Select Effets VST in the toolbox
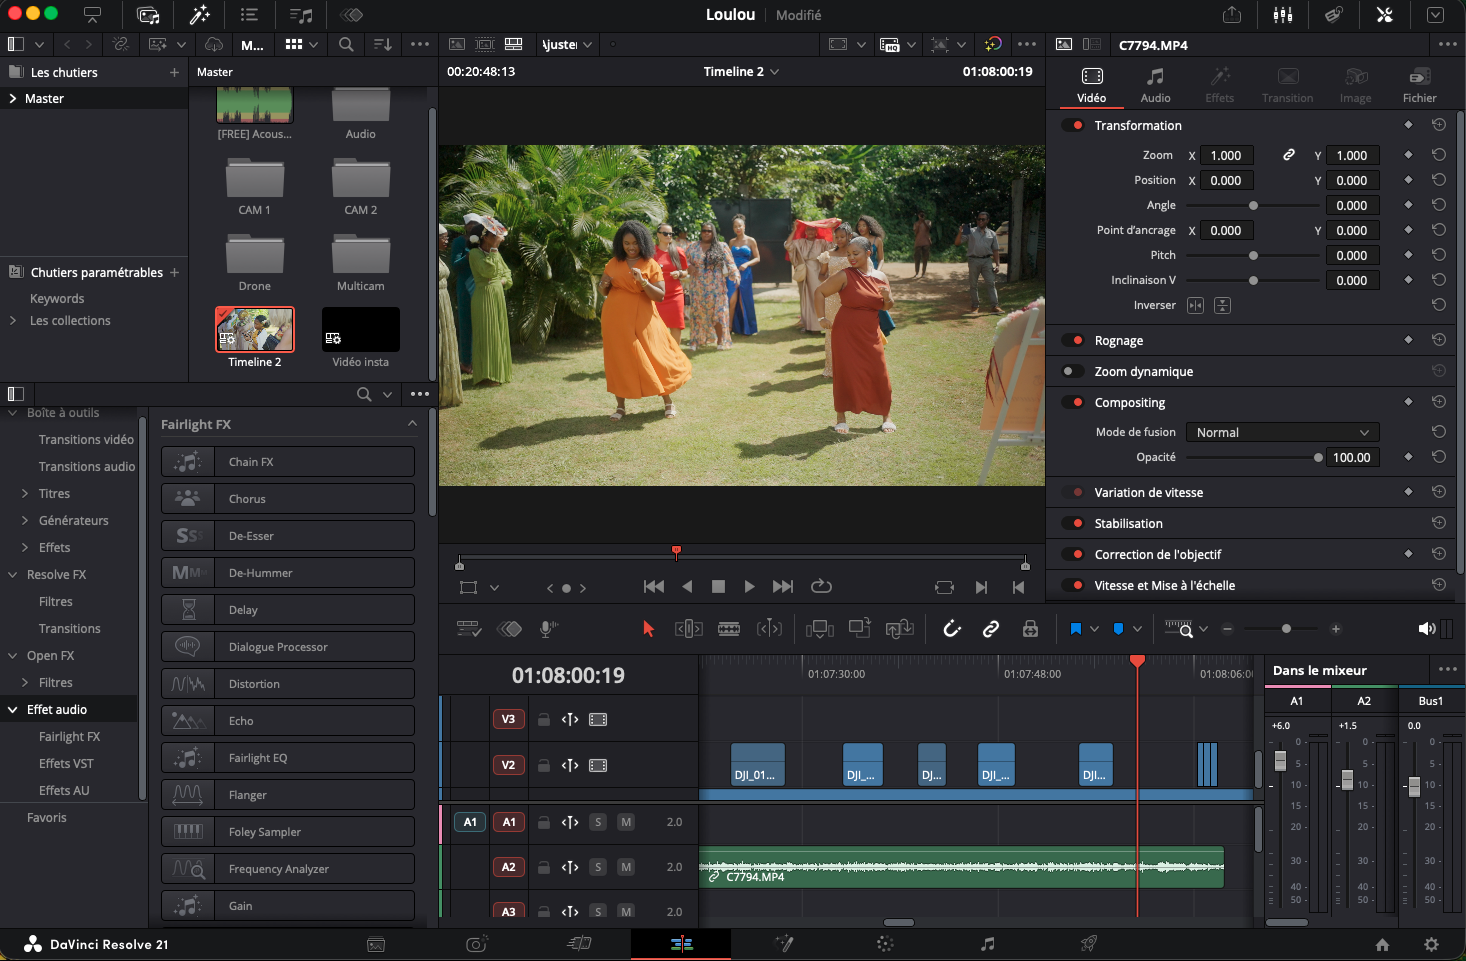 66,764
